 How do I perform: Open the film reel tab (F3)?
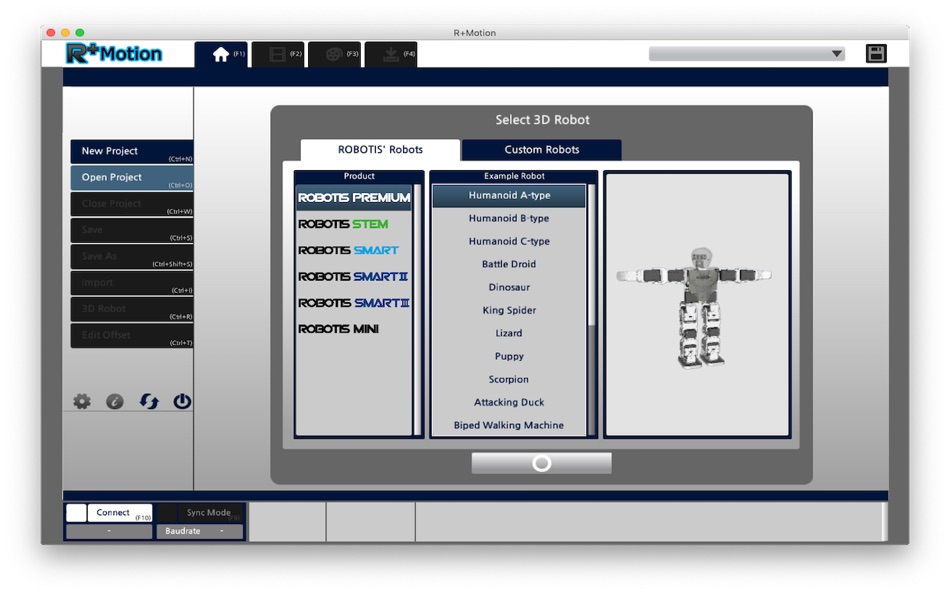tap(334, 55)
